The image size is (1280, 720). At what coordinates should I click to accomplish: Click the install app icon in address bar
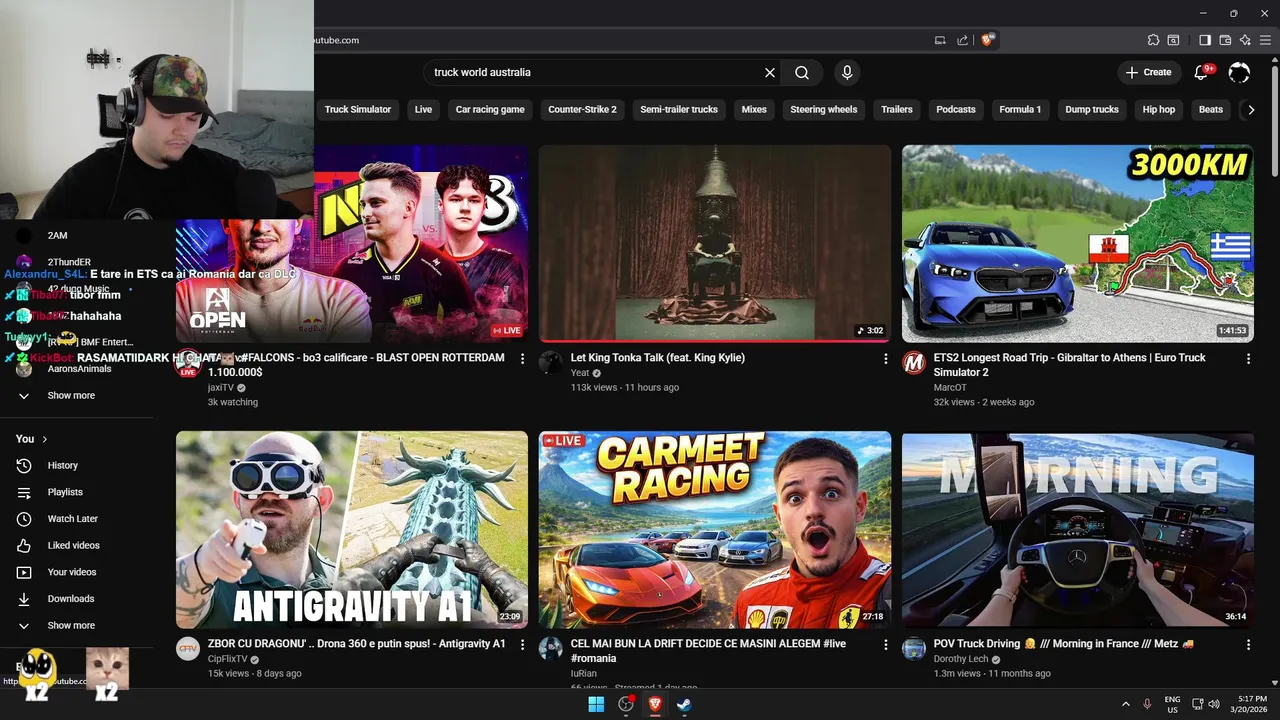pyautogui.click(x=940, y=40)
